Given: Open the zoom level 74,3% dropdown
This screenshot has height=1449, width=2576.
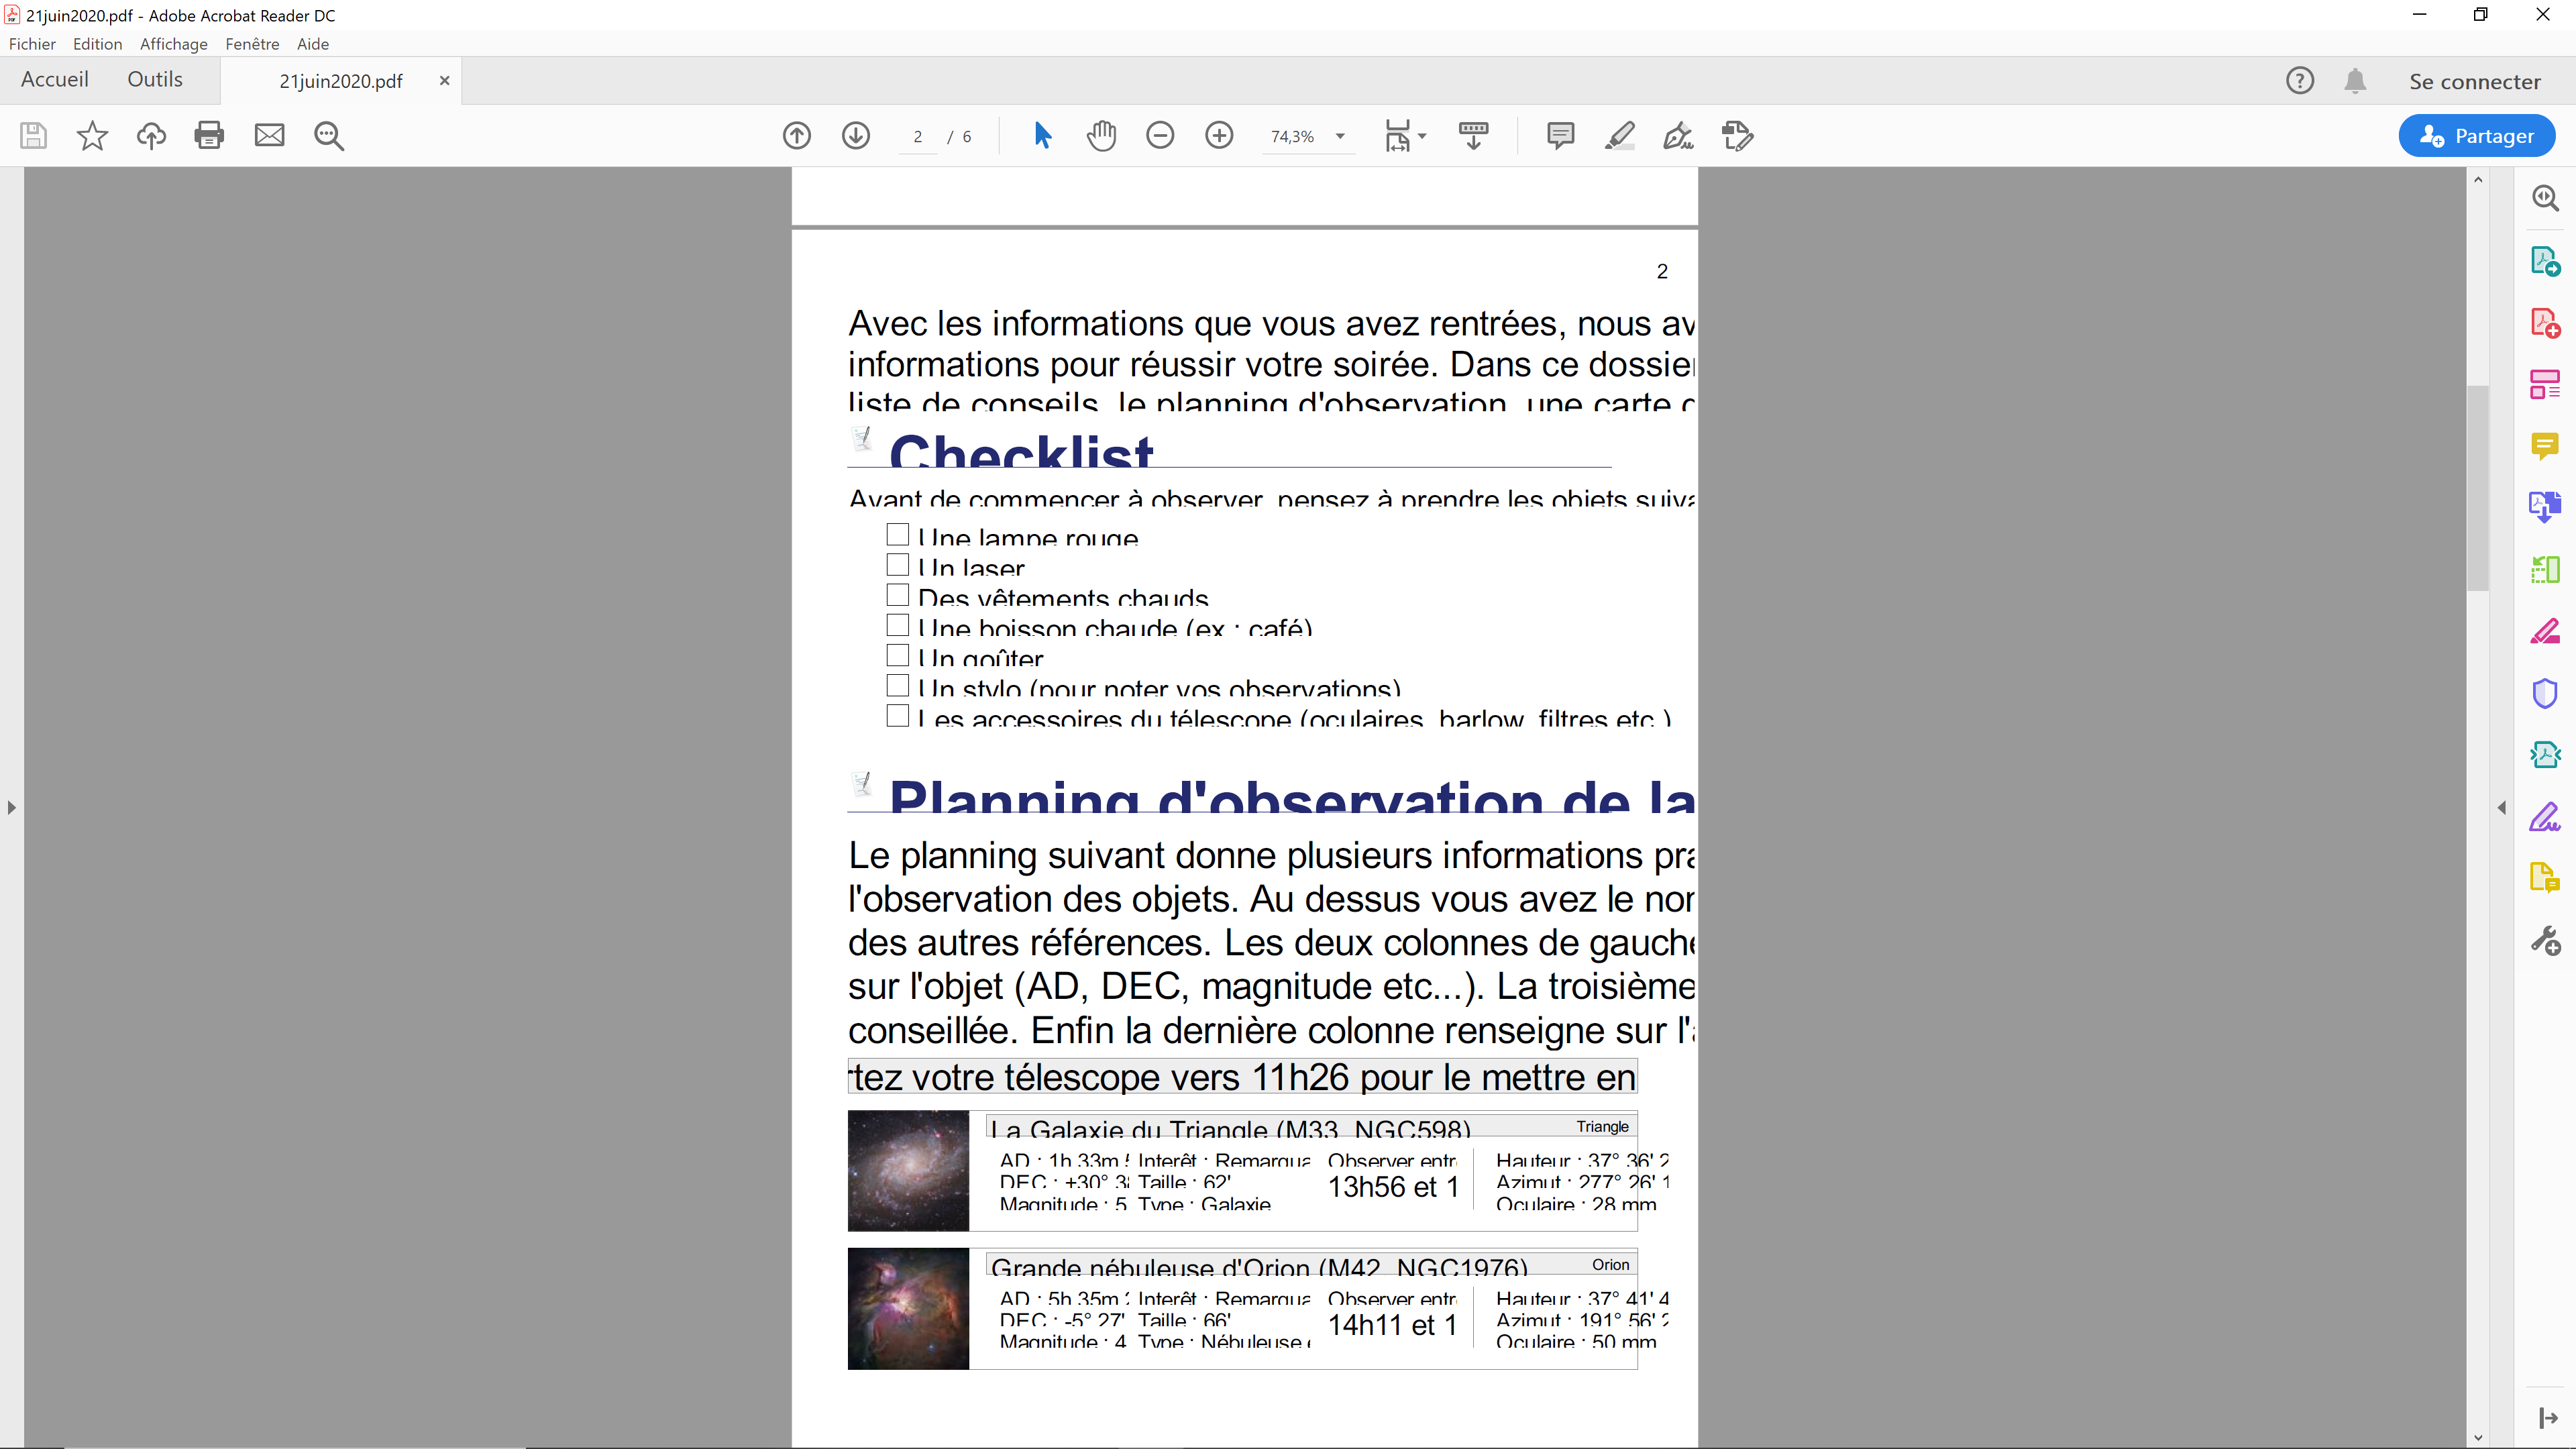Looking at the screenshot, I should pyautogui.click(x=1340, y=136).
